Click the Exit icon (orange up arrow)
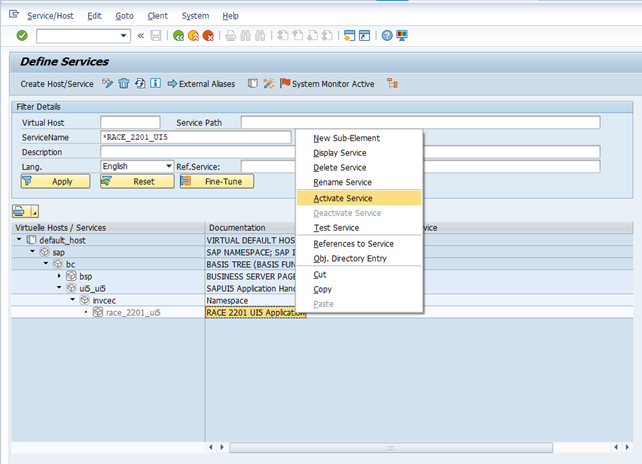Viewport: 642px width, 464px height. point(193,36)
